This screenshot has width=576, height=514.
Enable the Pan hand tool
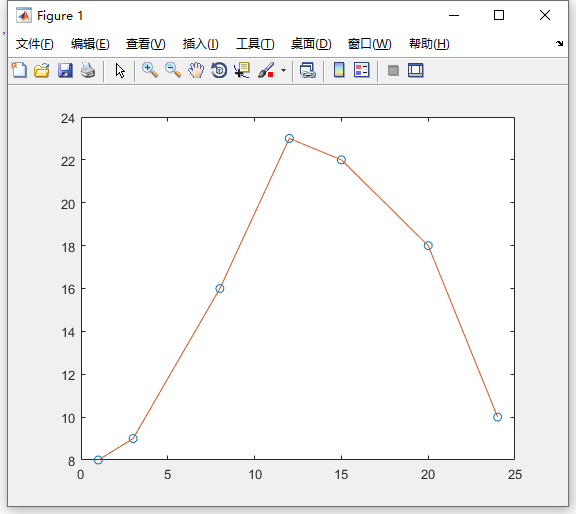click(196, 70)
